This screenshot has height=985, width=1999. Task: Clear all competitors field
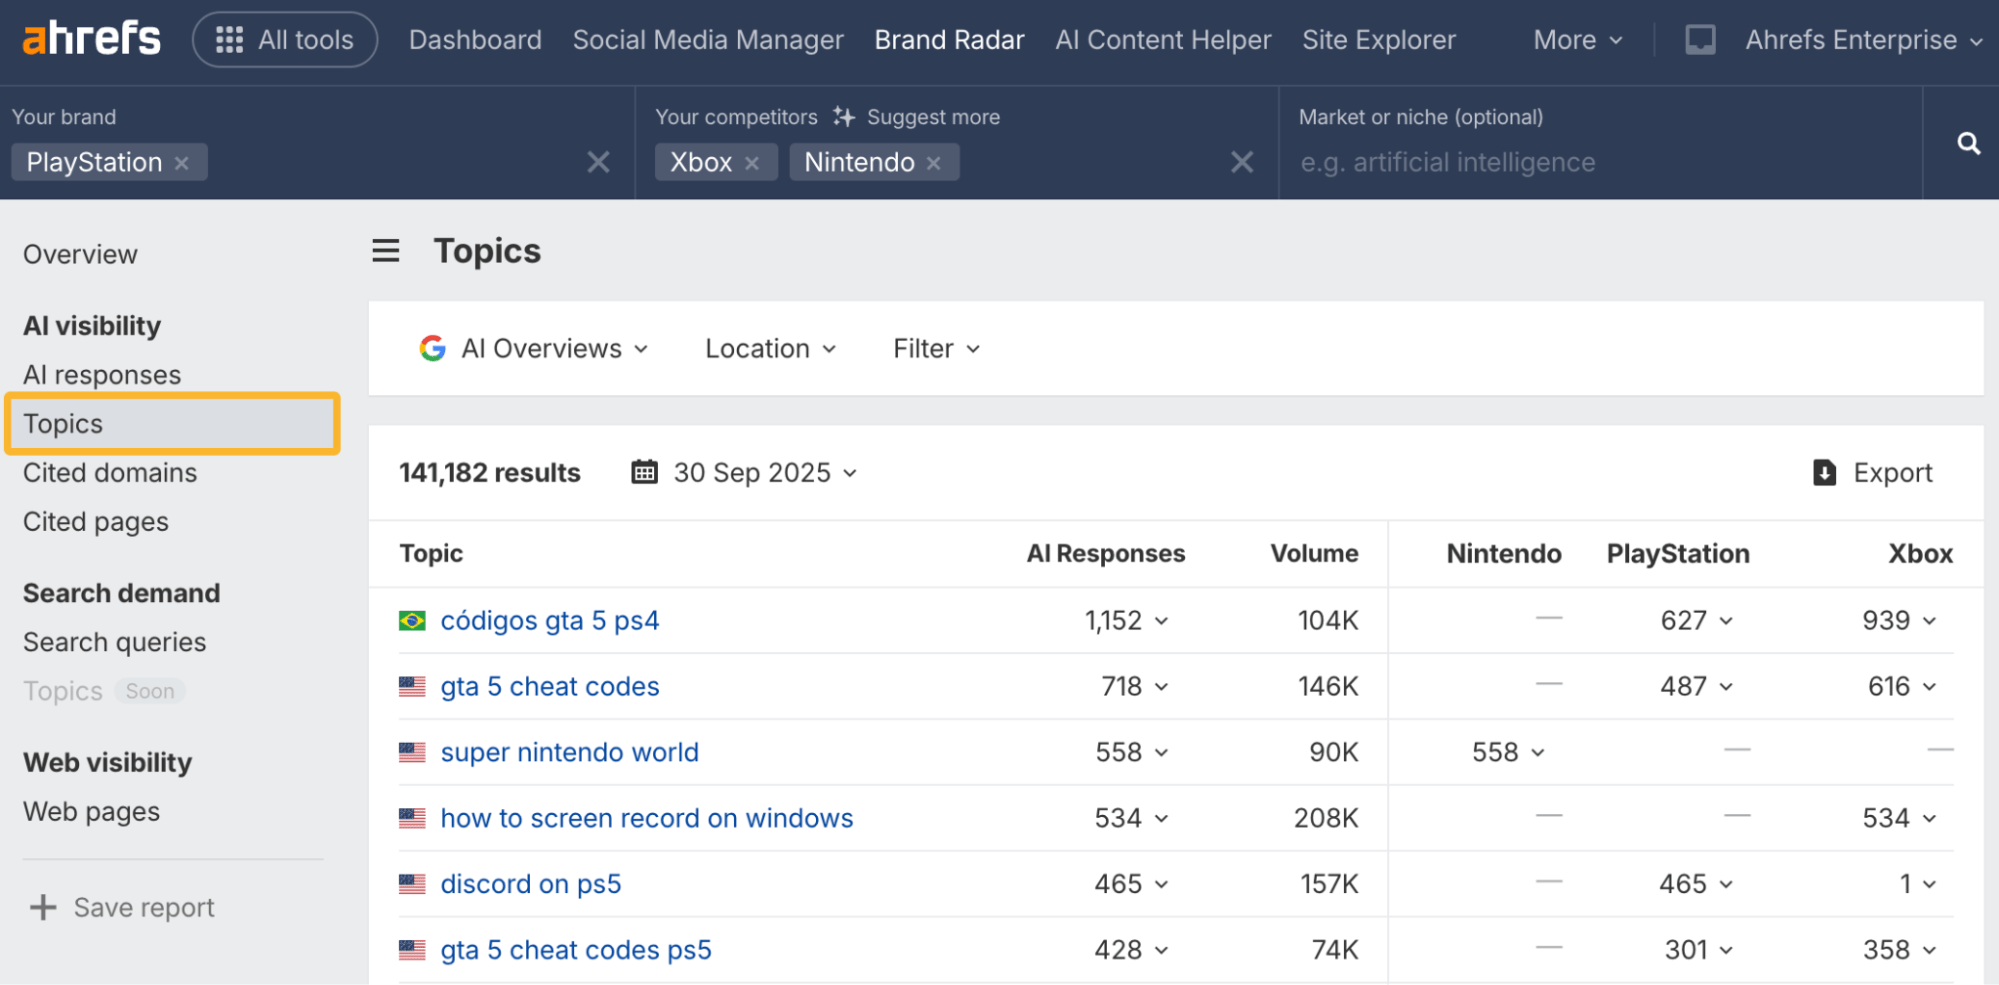coord(1241,162)
